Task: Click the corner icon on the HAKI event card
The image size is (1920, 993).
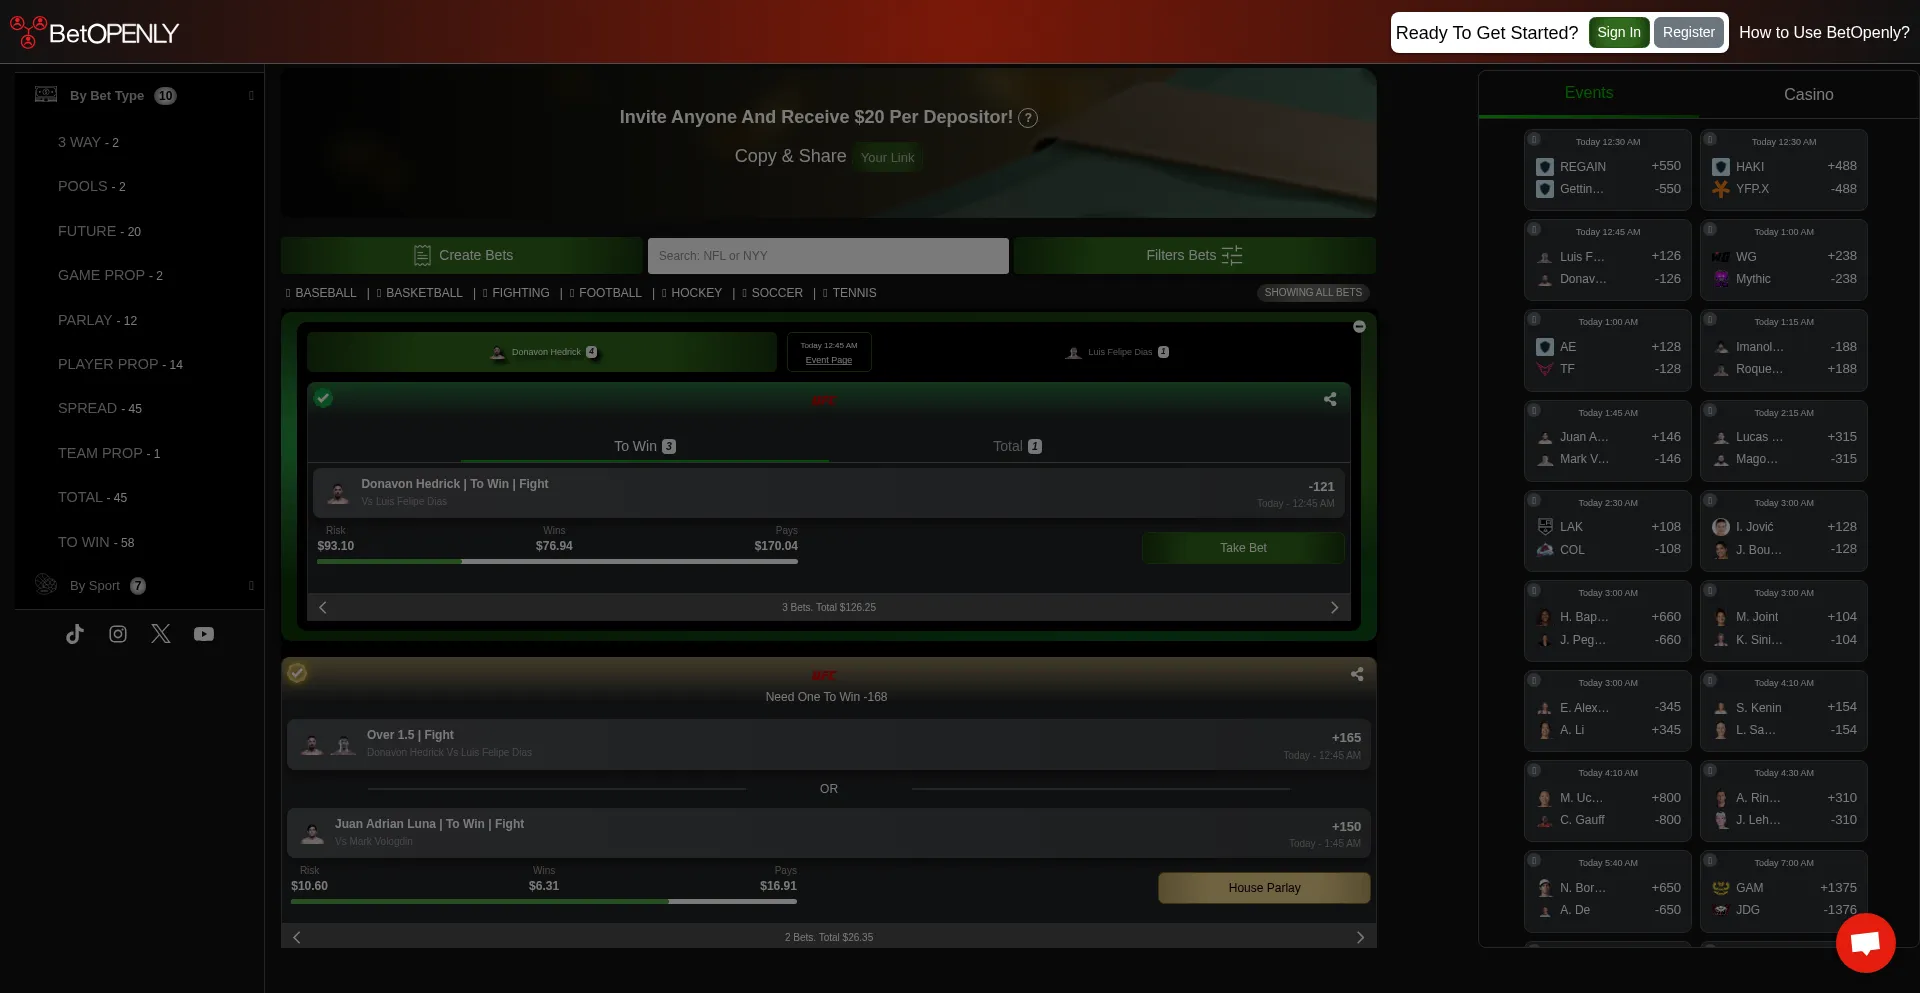Action: (x=1710, y=139)
